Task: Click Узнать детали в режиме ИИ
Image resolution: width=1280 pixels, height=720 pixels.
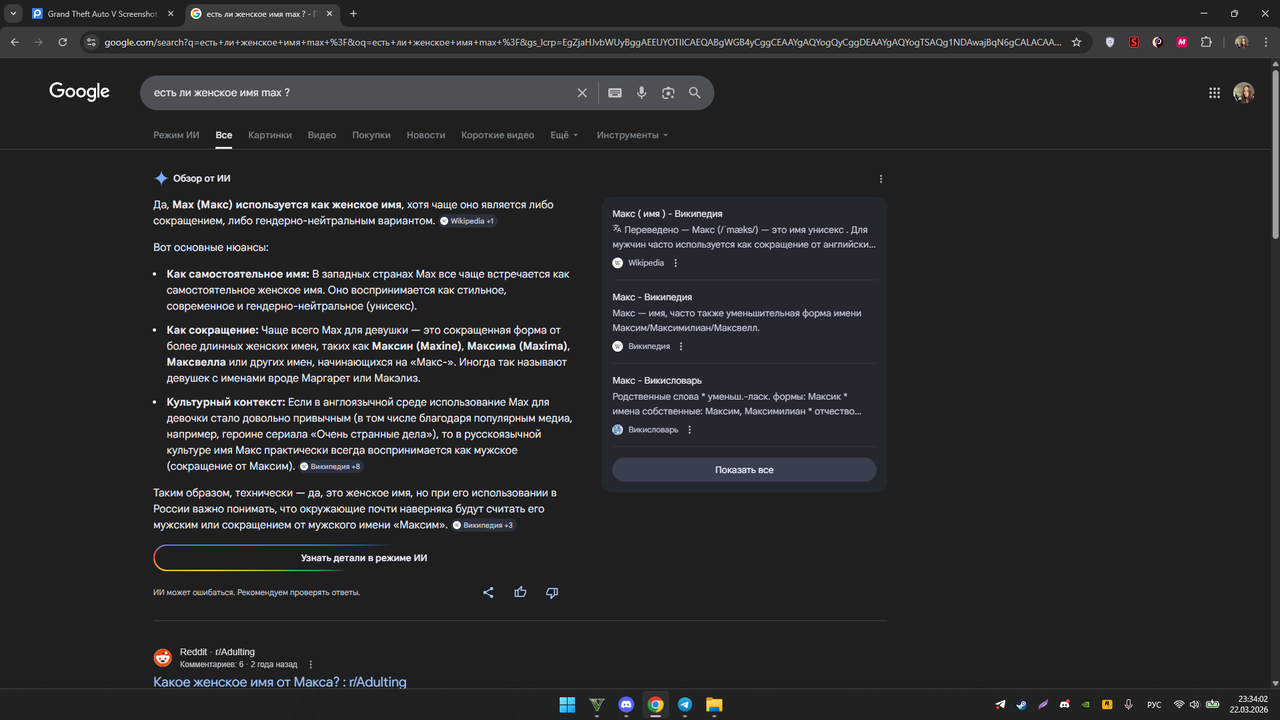Action: [x=364, y=558]
